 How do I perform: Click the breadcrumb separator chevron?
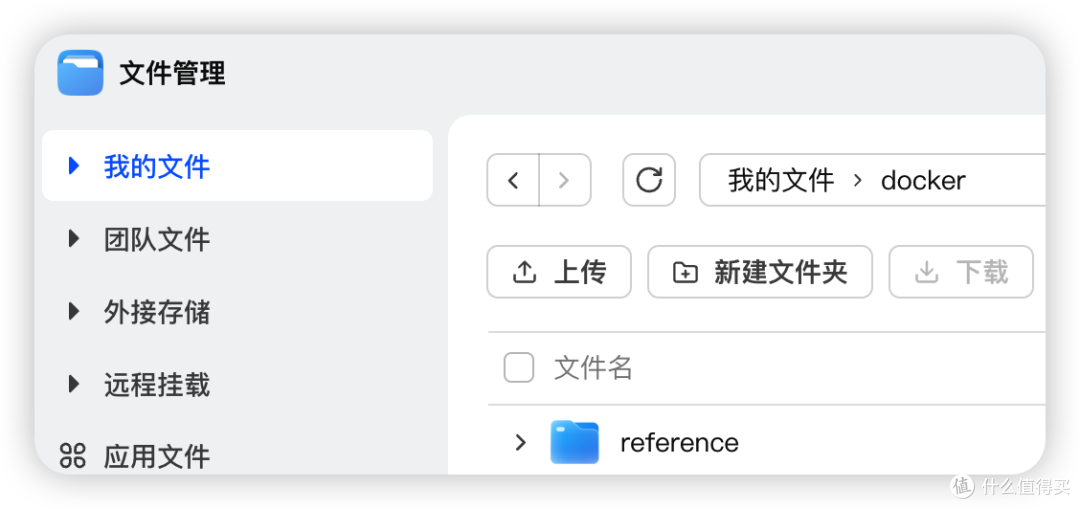point(858,180)
